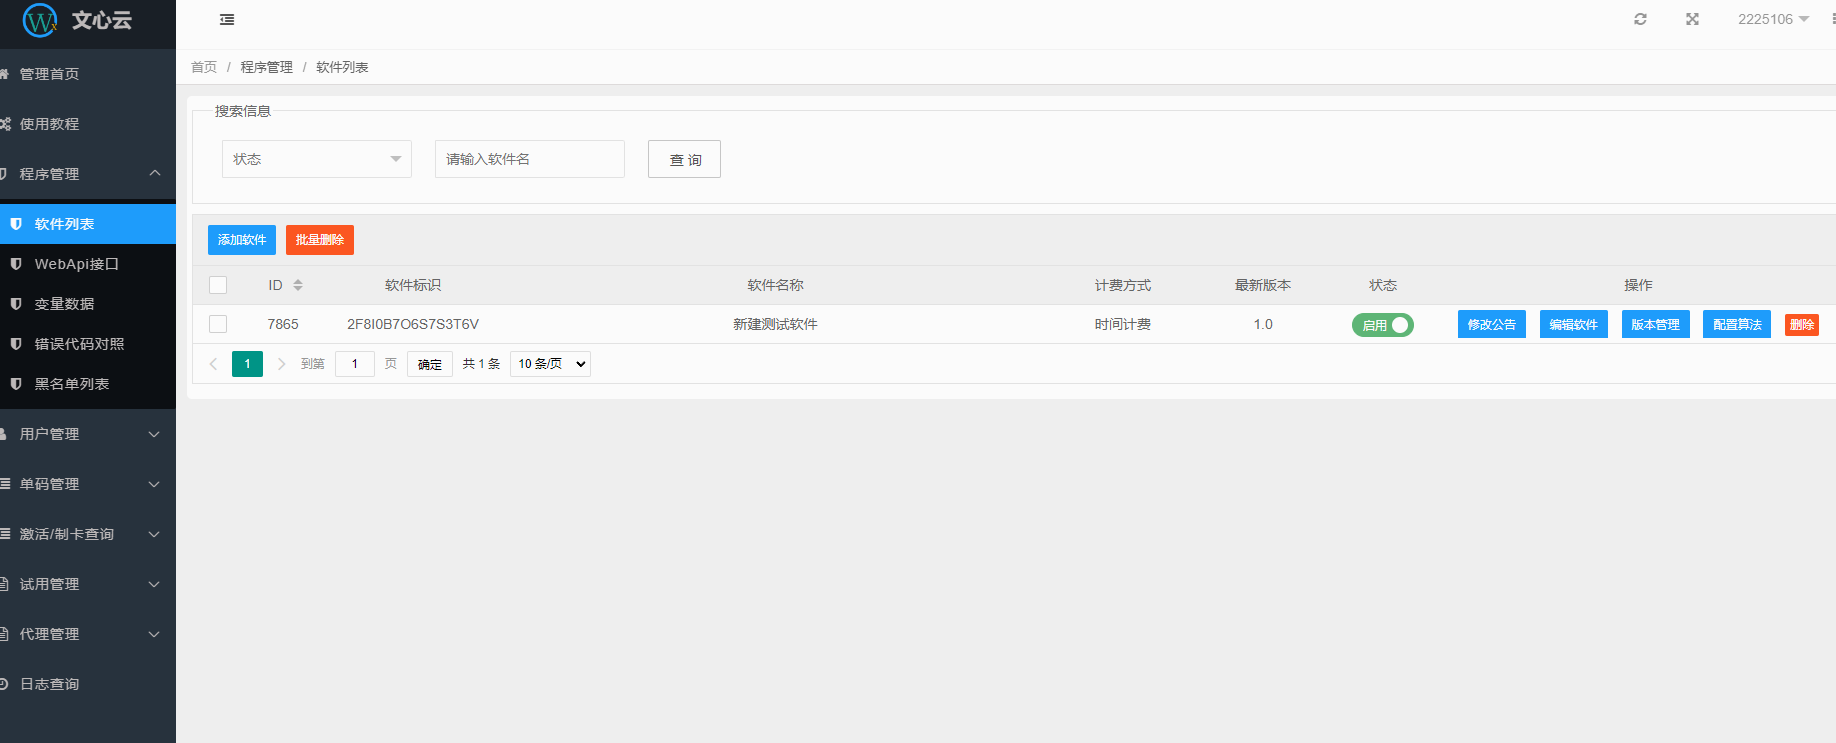Open the 2225106 account dropdown
The width and height of the screenshot is (1836, 743).
1772,19
